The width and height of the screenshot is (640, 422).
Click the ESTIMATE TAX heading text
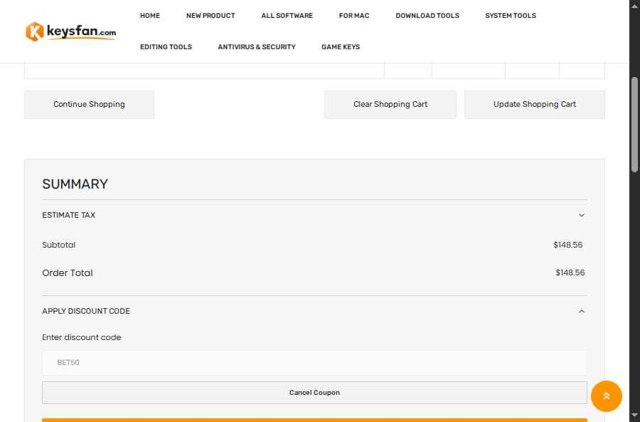[69, 215]
